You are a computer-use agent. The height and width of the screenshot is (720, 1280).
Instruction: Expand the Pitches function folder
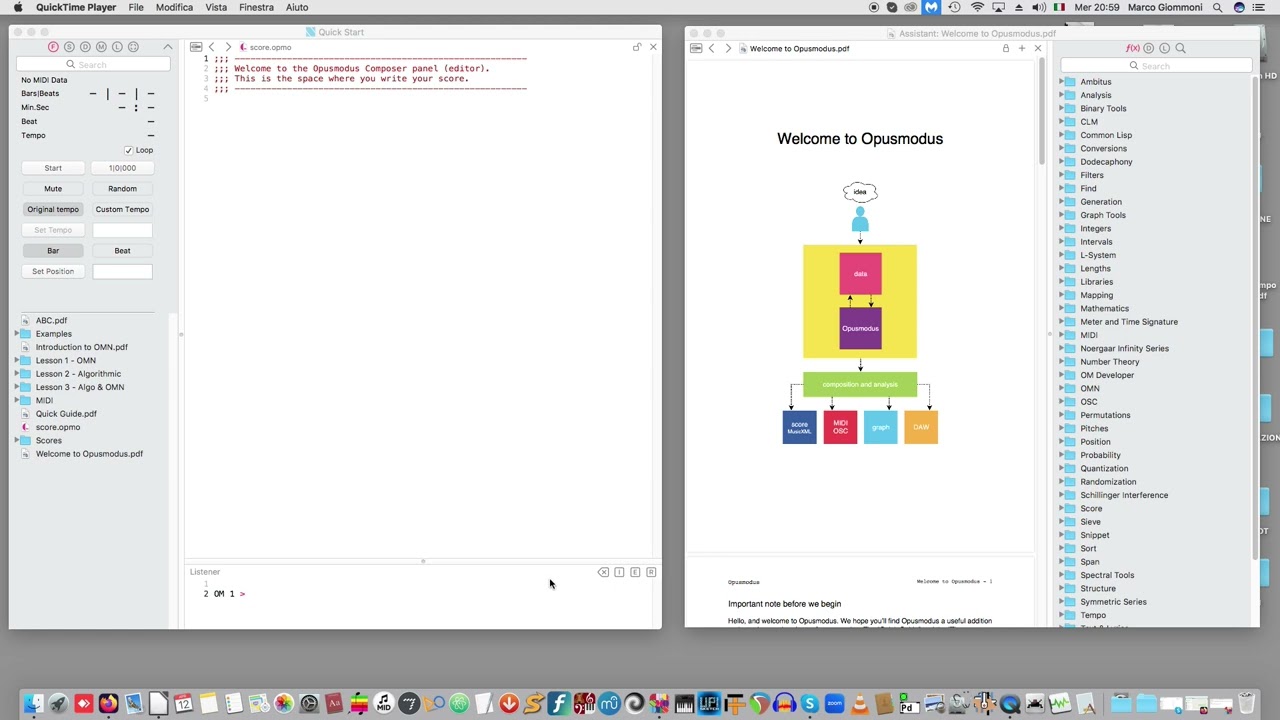point(1061,428)
